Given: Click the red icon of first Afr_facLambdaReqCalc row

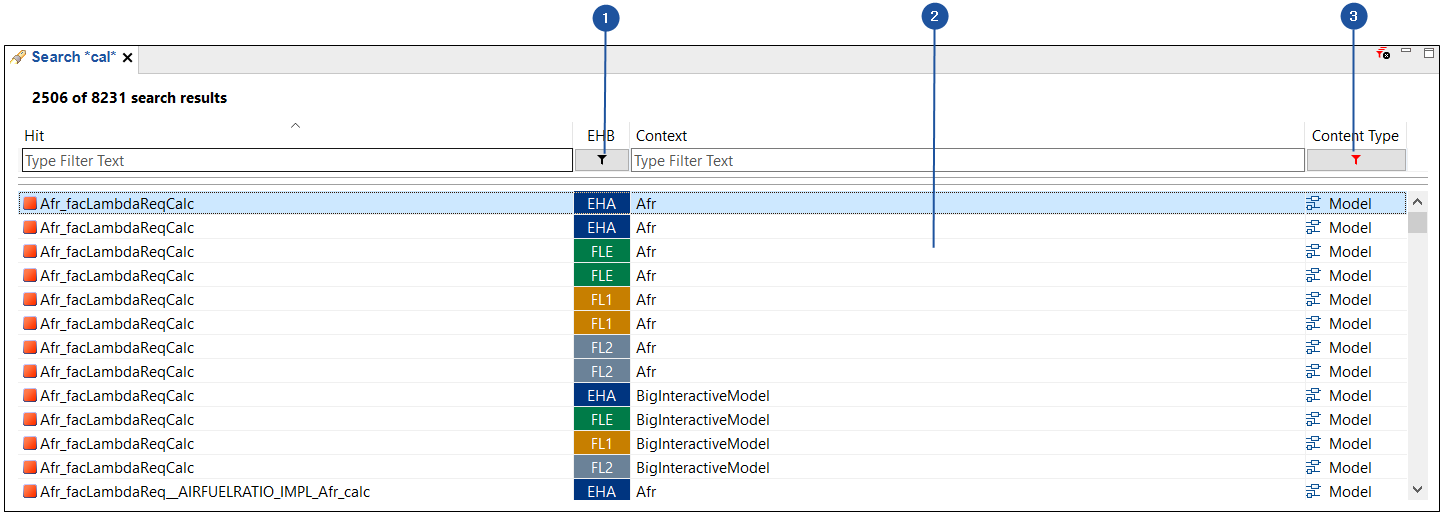Looking at the screenshot, I should point(30,203).
